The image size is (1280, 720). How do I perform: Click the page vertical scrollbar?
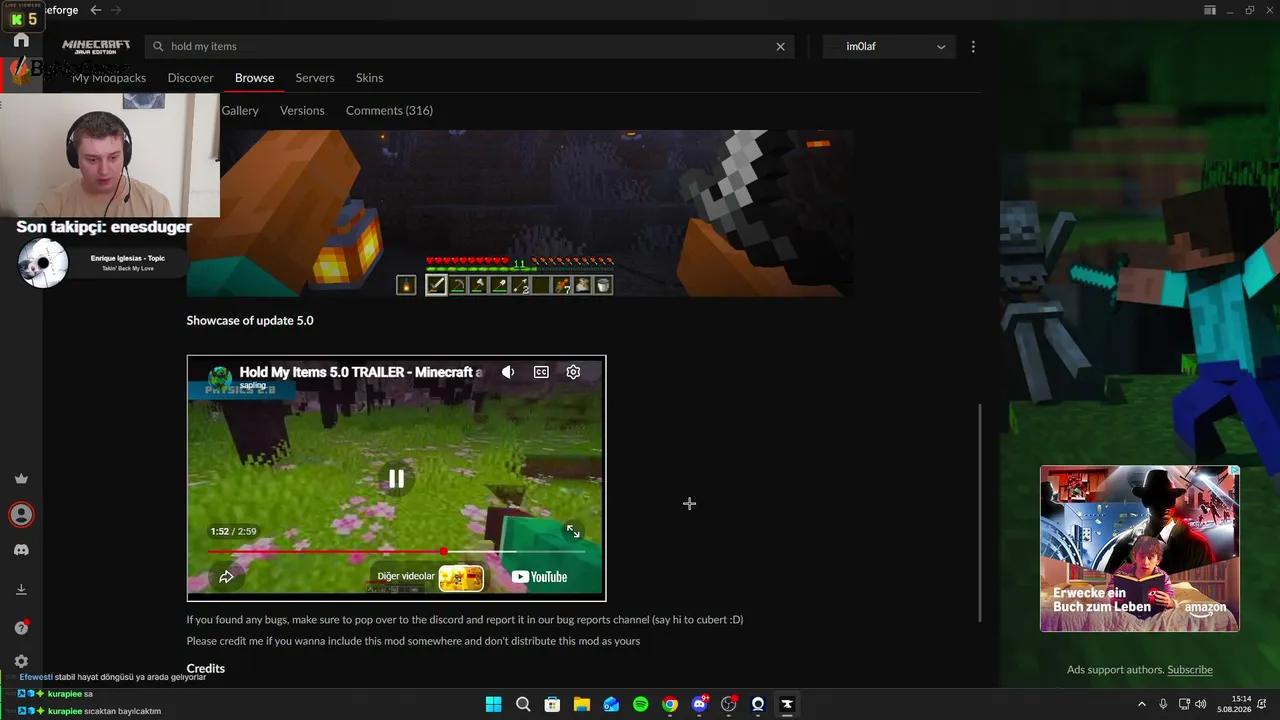[x=980, y=512]
